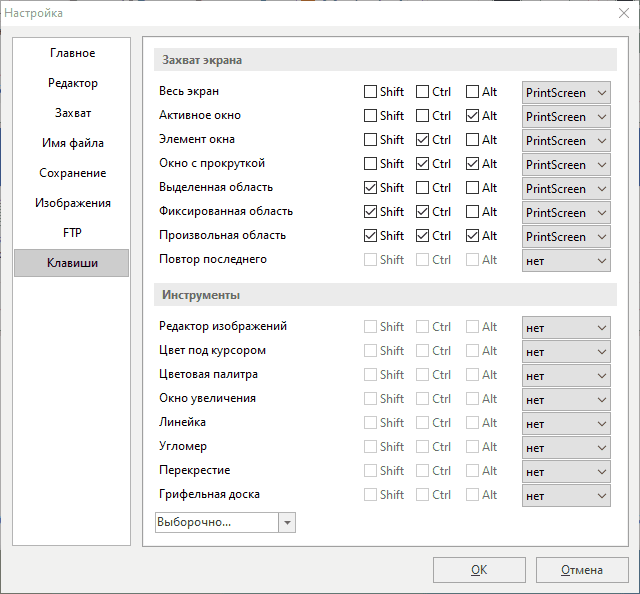Image resolution: width=640 pixels, height=594 pixels.
Task: Open key dropdown for Активное окно
Action: tap(566, 117)
